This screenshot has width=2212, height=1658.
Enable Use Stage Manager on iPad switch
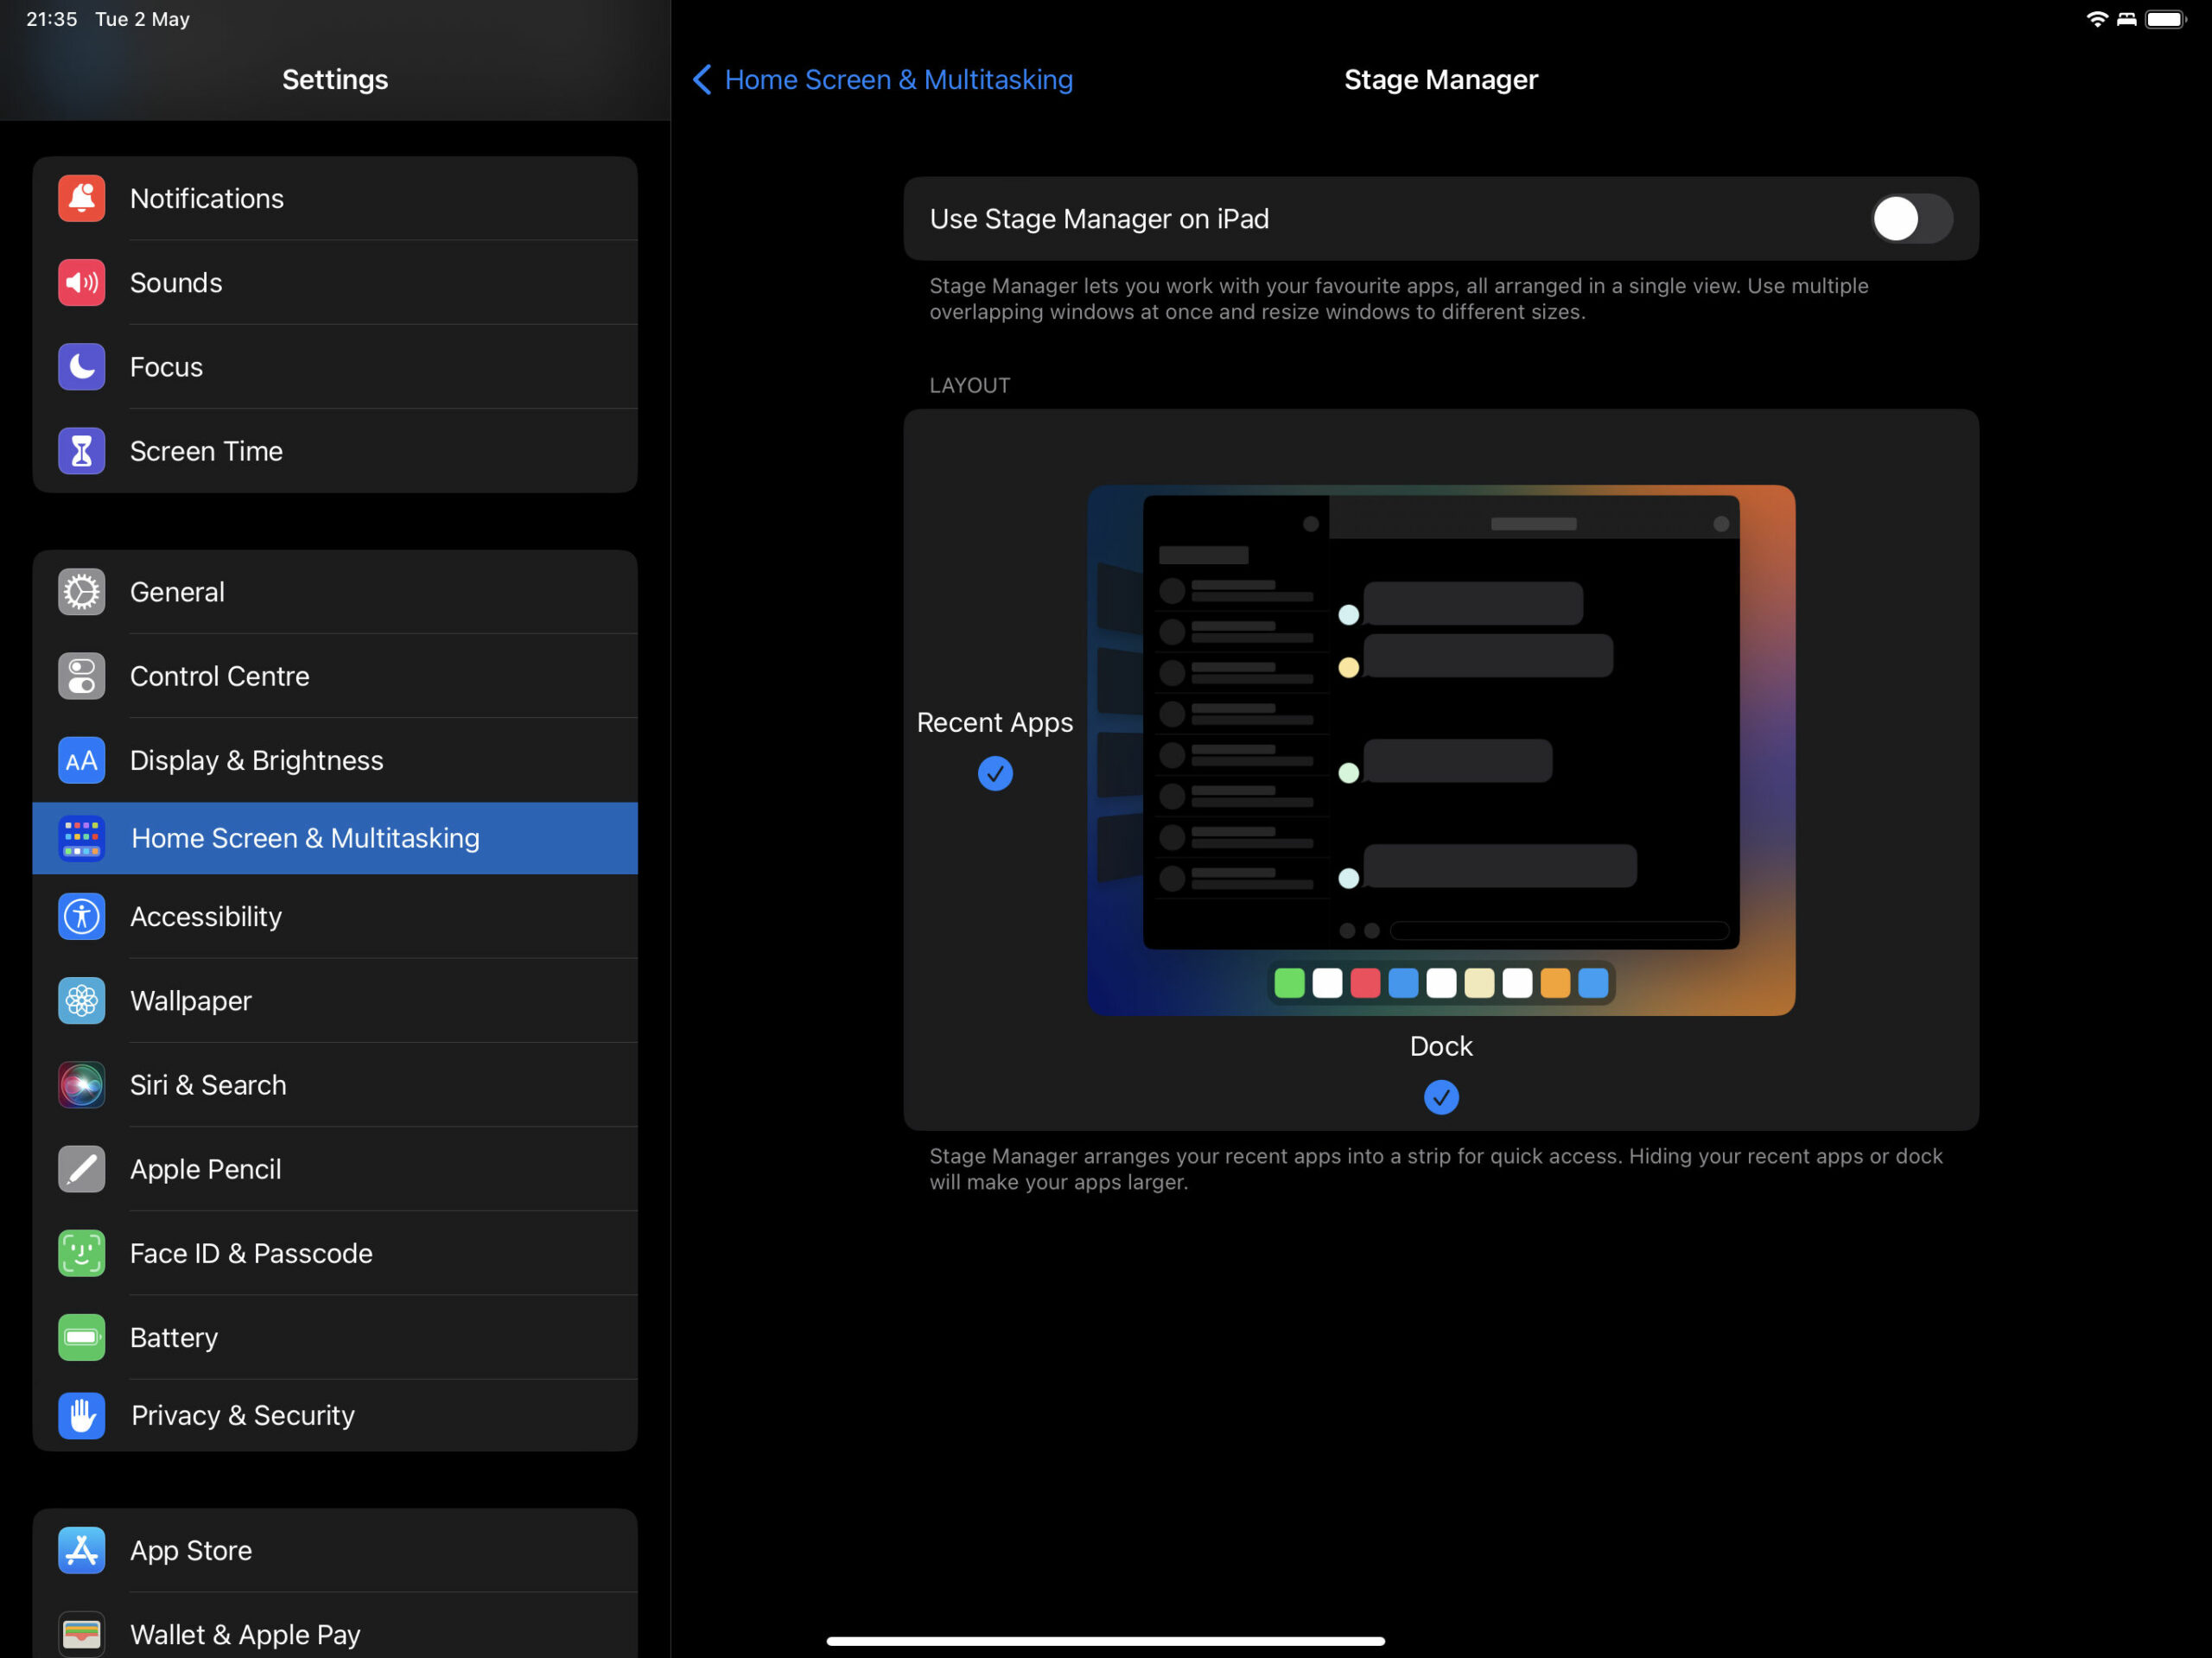click(1911, 219)
